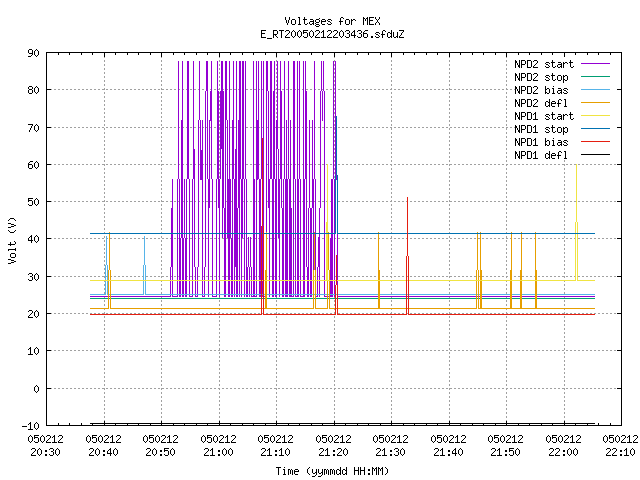The width and height of the screenshot is (640, 480).
Task: Click the orange spike near 21:27
Action: click(x=379, y=269)
